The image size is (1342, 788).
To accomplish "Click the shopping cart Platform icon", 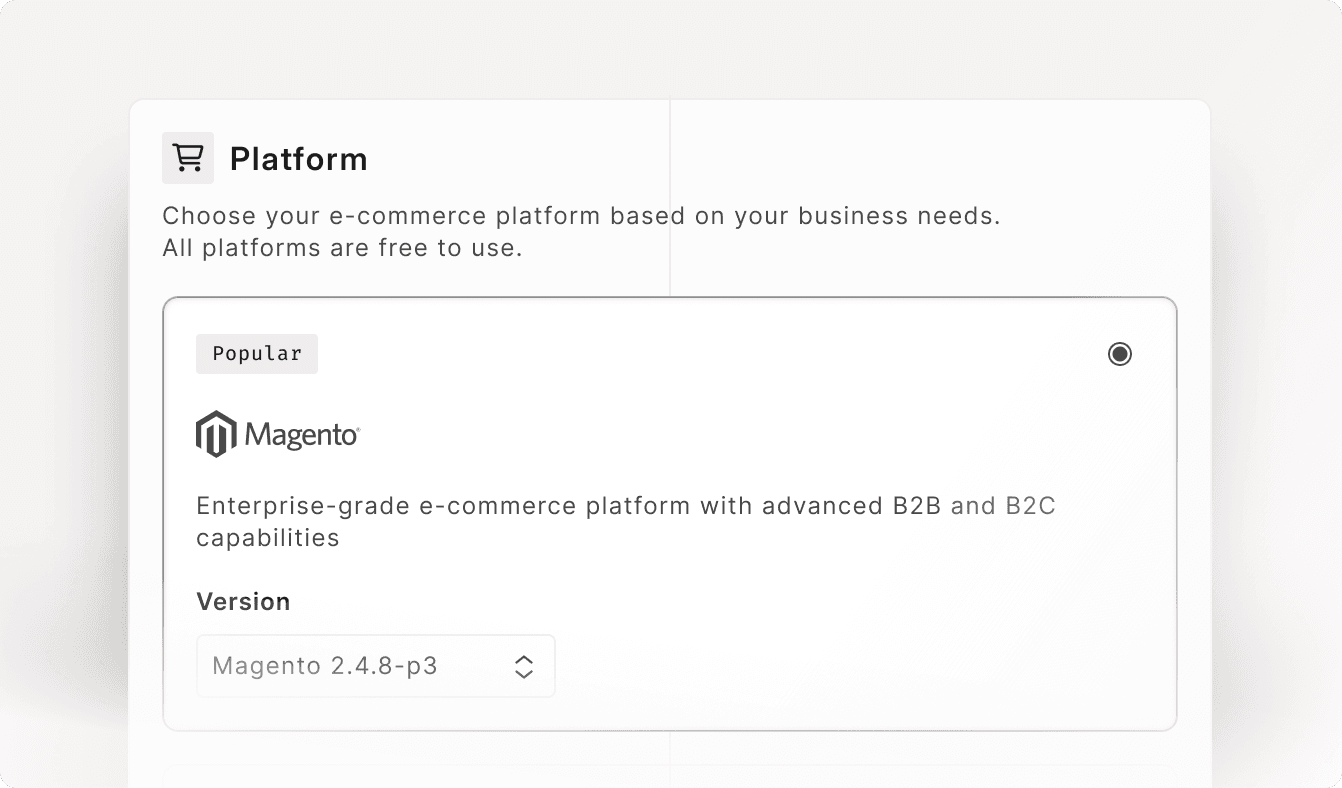I will [188, 158].
